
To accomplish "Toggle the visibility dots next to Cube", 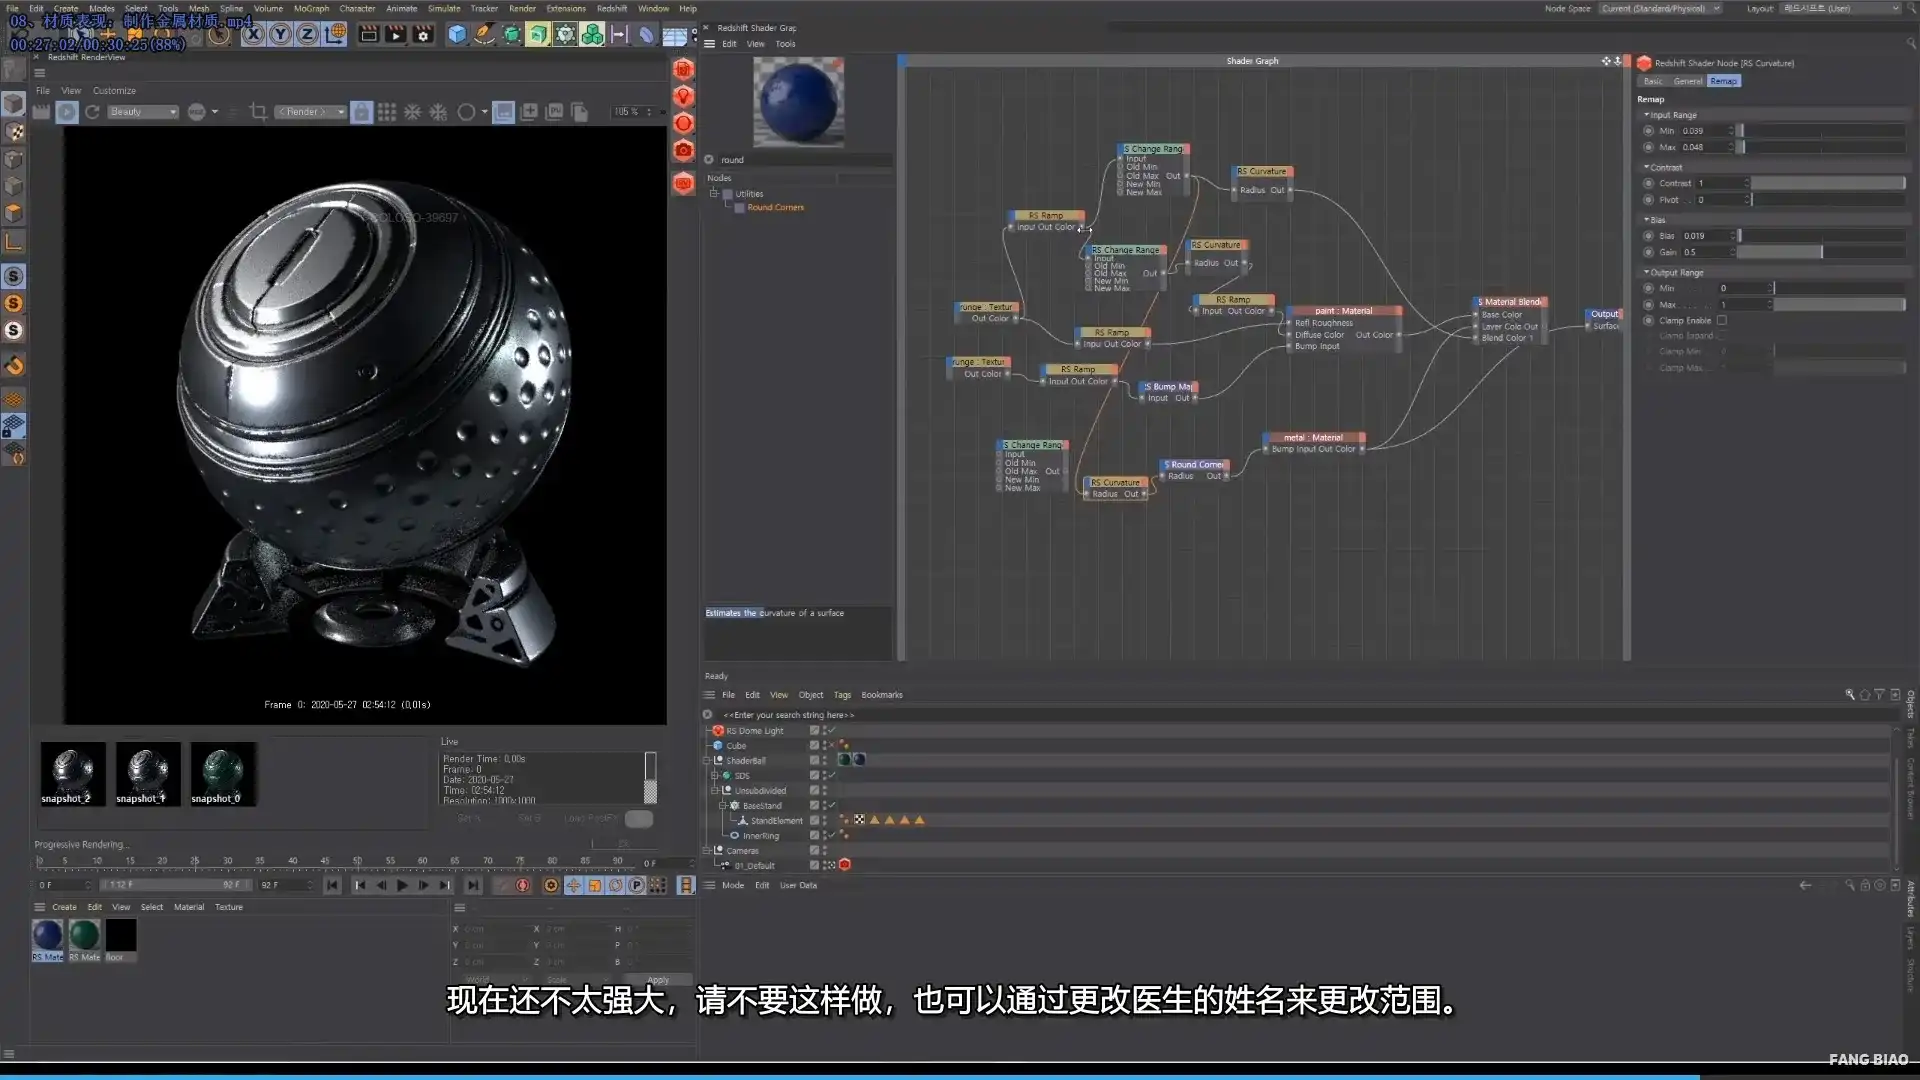I will tap(823, 745).
